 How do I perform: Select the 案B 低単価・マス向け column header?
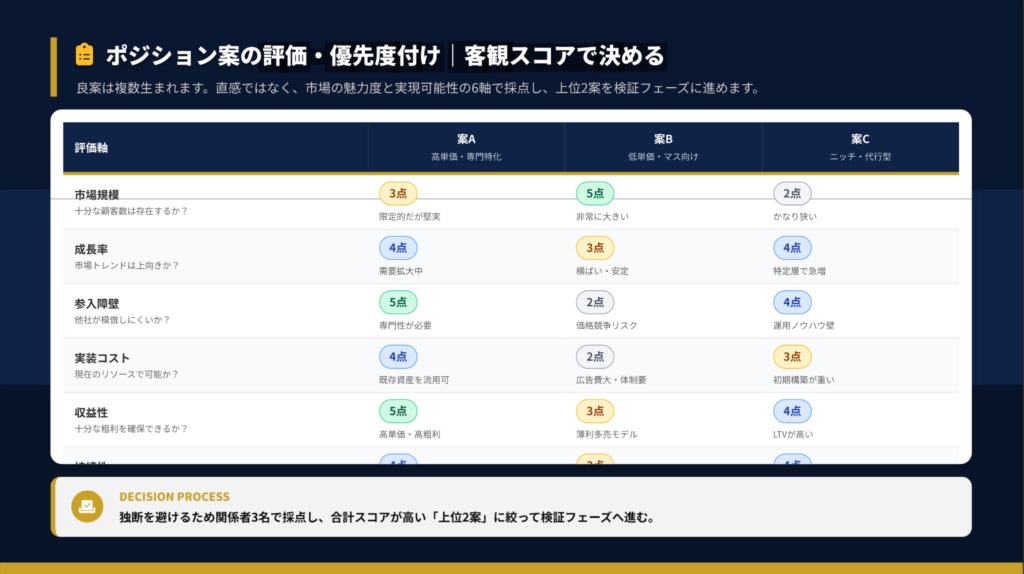click(x=663, y=146)
